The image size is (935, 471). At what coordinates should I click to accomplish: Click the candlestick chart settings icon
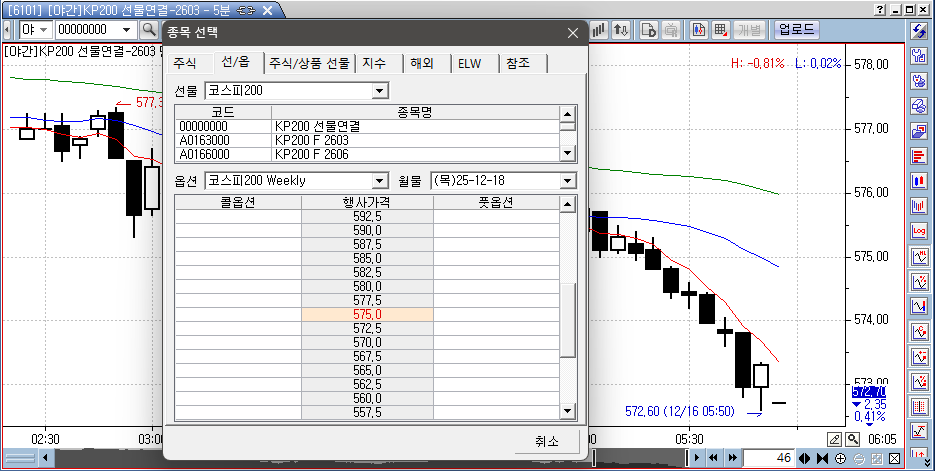tap(698, 29)
